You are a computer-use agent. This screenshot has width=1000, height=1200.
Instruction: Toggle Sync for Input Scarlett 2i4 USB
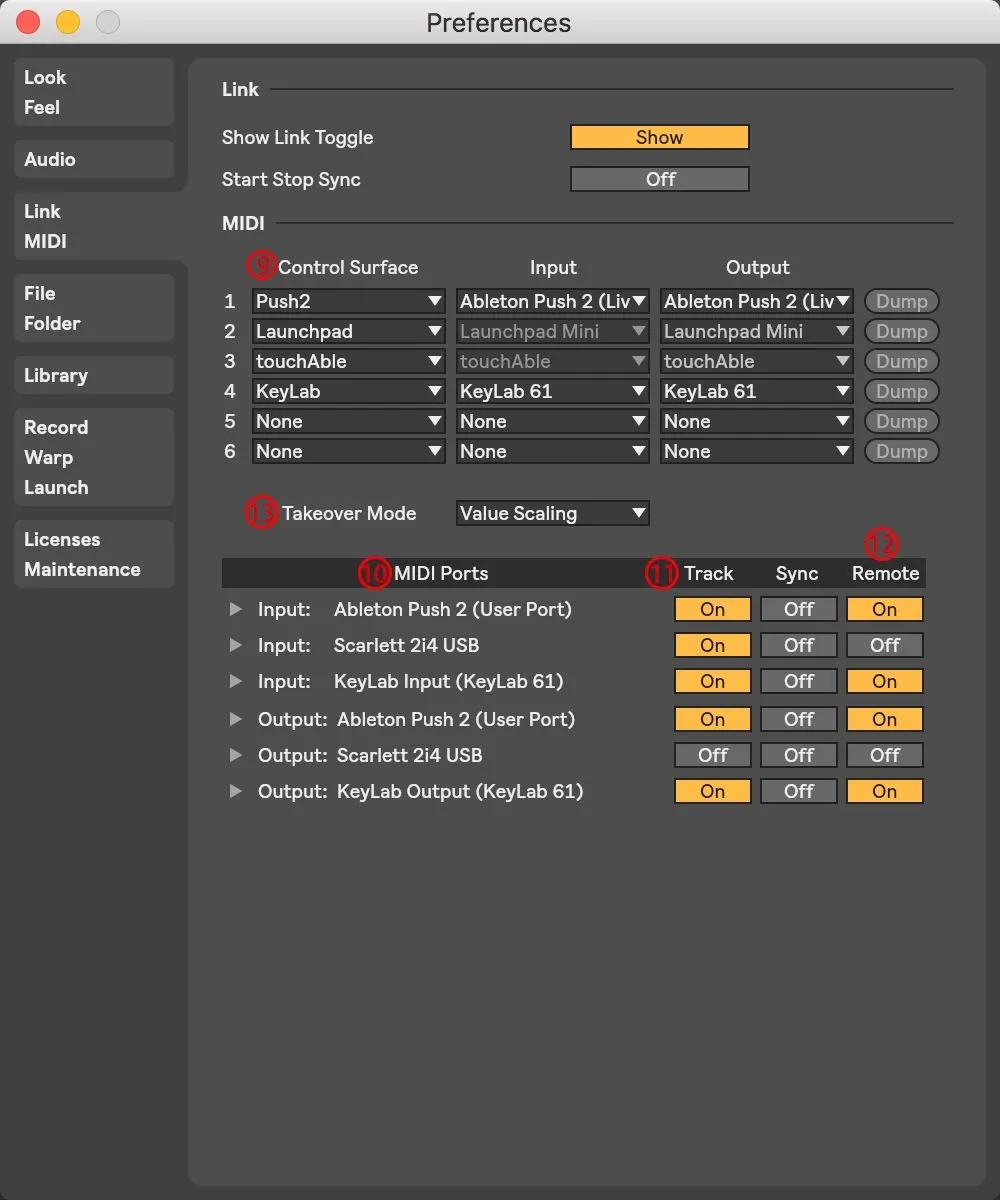[799, 645]
